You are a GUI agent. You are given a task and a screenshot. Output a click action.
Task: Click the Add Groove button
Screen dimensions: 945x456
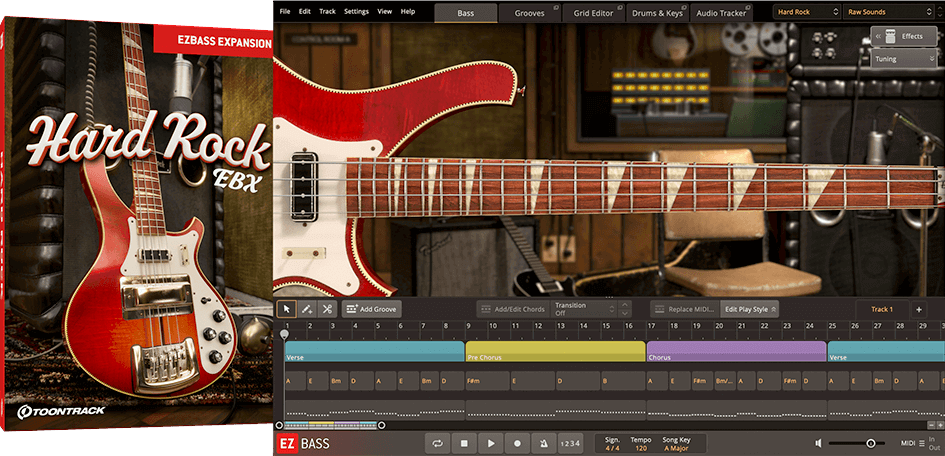371,309
